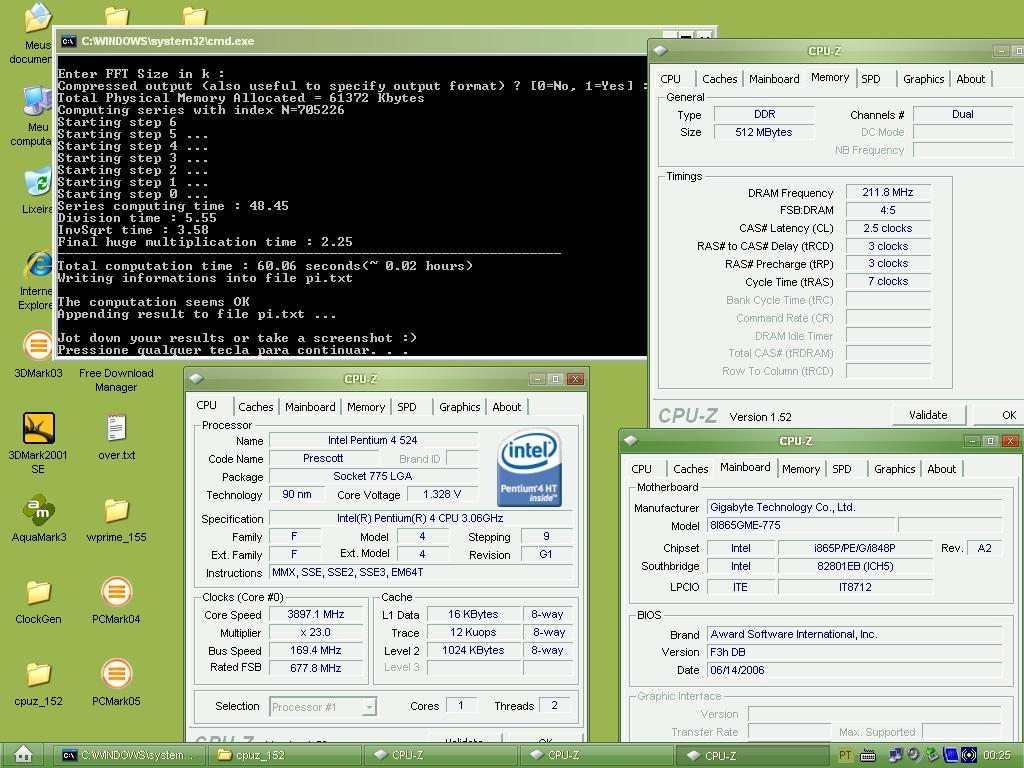The image size is (1024, 768).
Task: Open About tab in CPU window
Action: point(506,407)
